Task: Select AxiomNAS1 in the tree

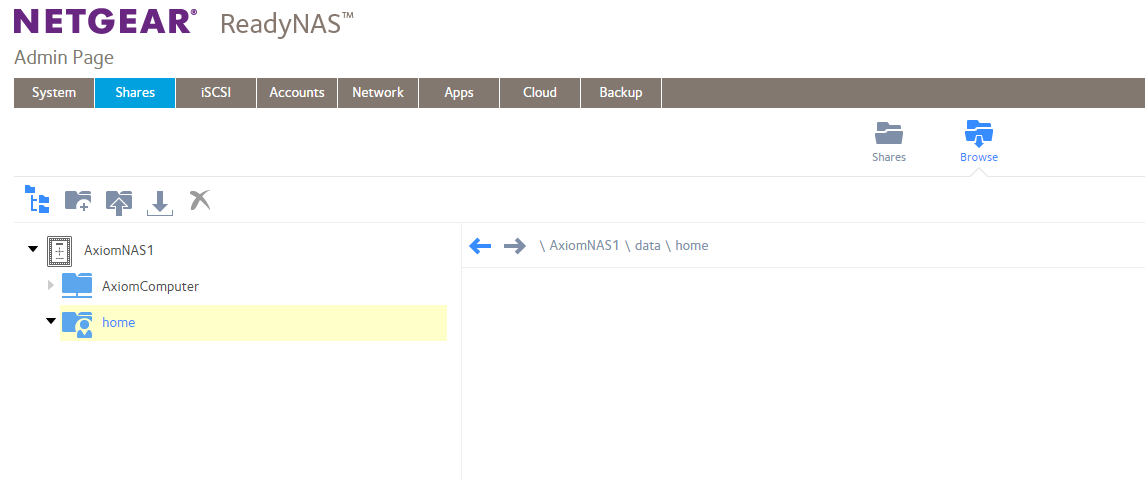Action: [119, 250]
